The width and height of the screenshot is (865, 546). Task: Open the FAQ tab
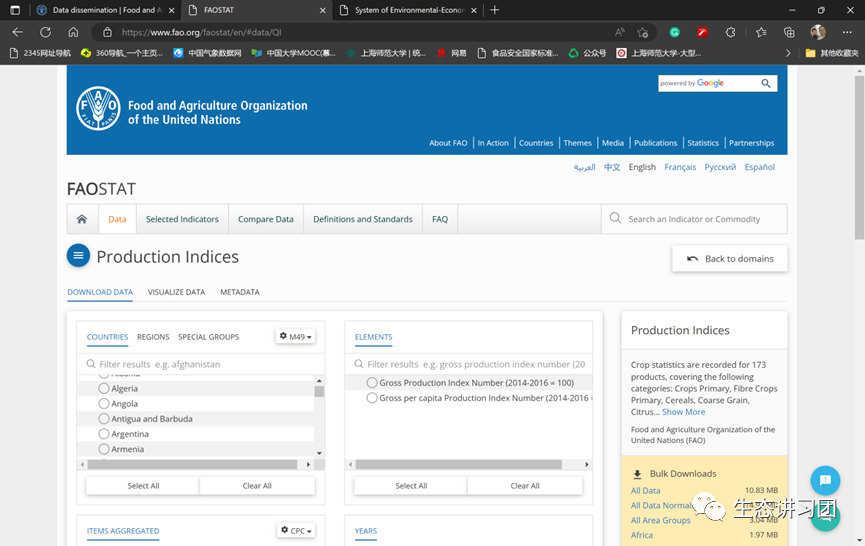coord(440,219)
